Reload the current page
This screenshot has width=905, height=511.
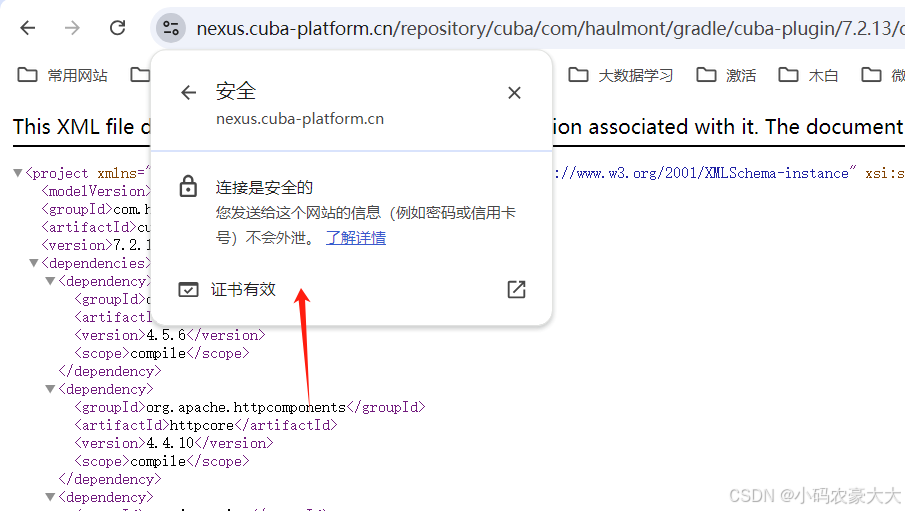click(x=118, y=28)
